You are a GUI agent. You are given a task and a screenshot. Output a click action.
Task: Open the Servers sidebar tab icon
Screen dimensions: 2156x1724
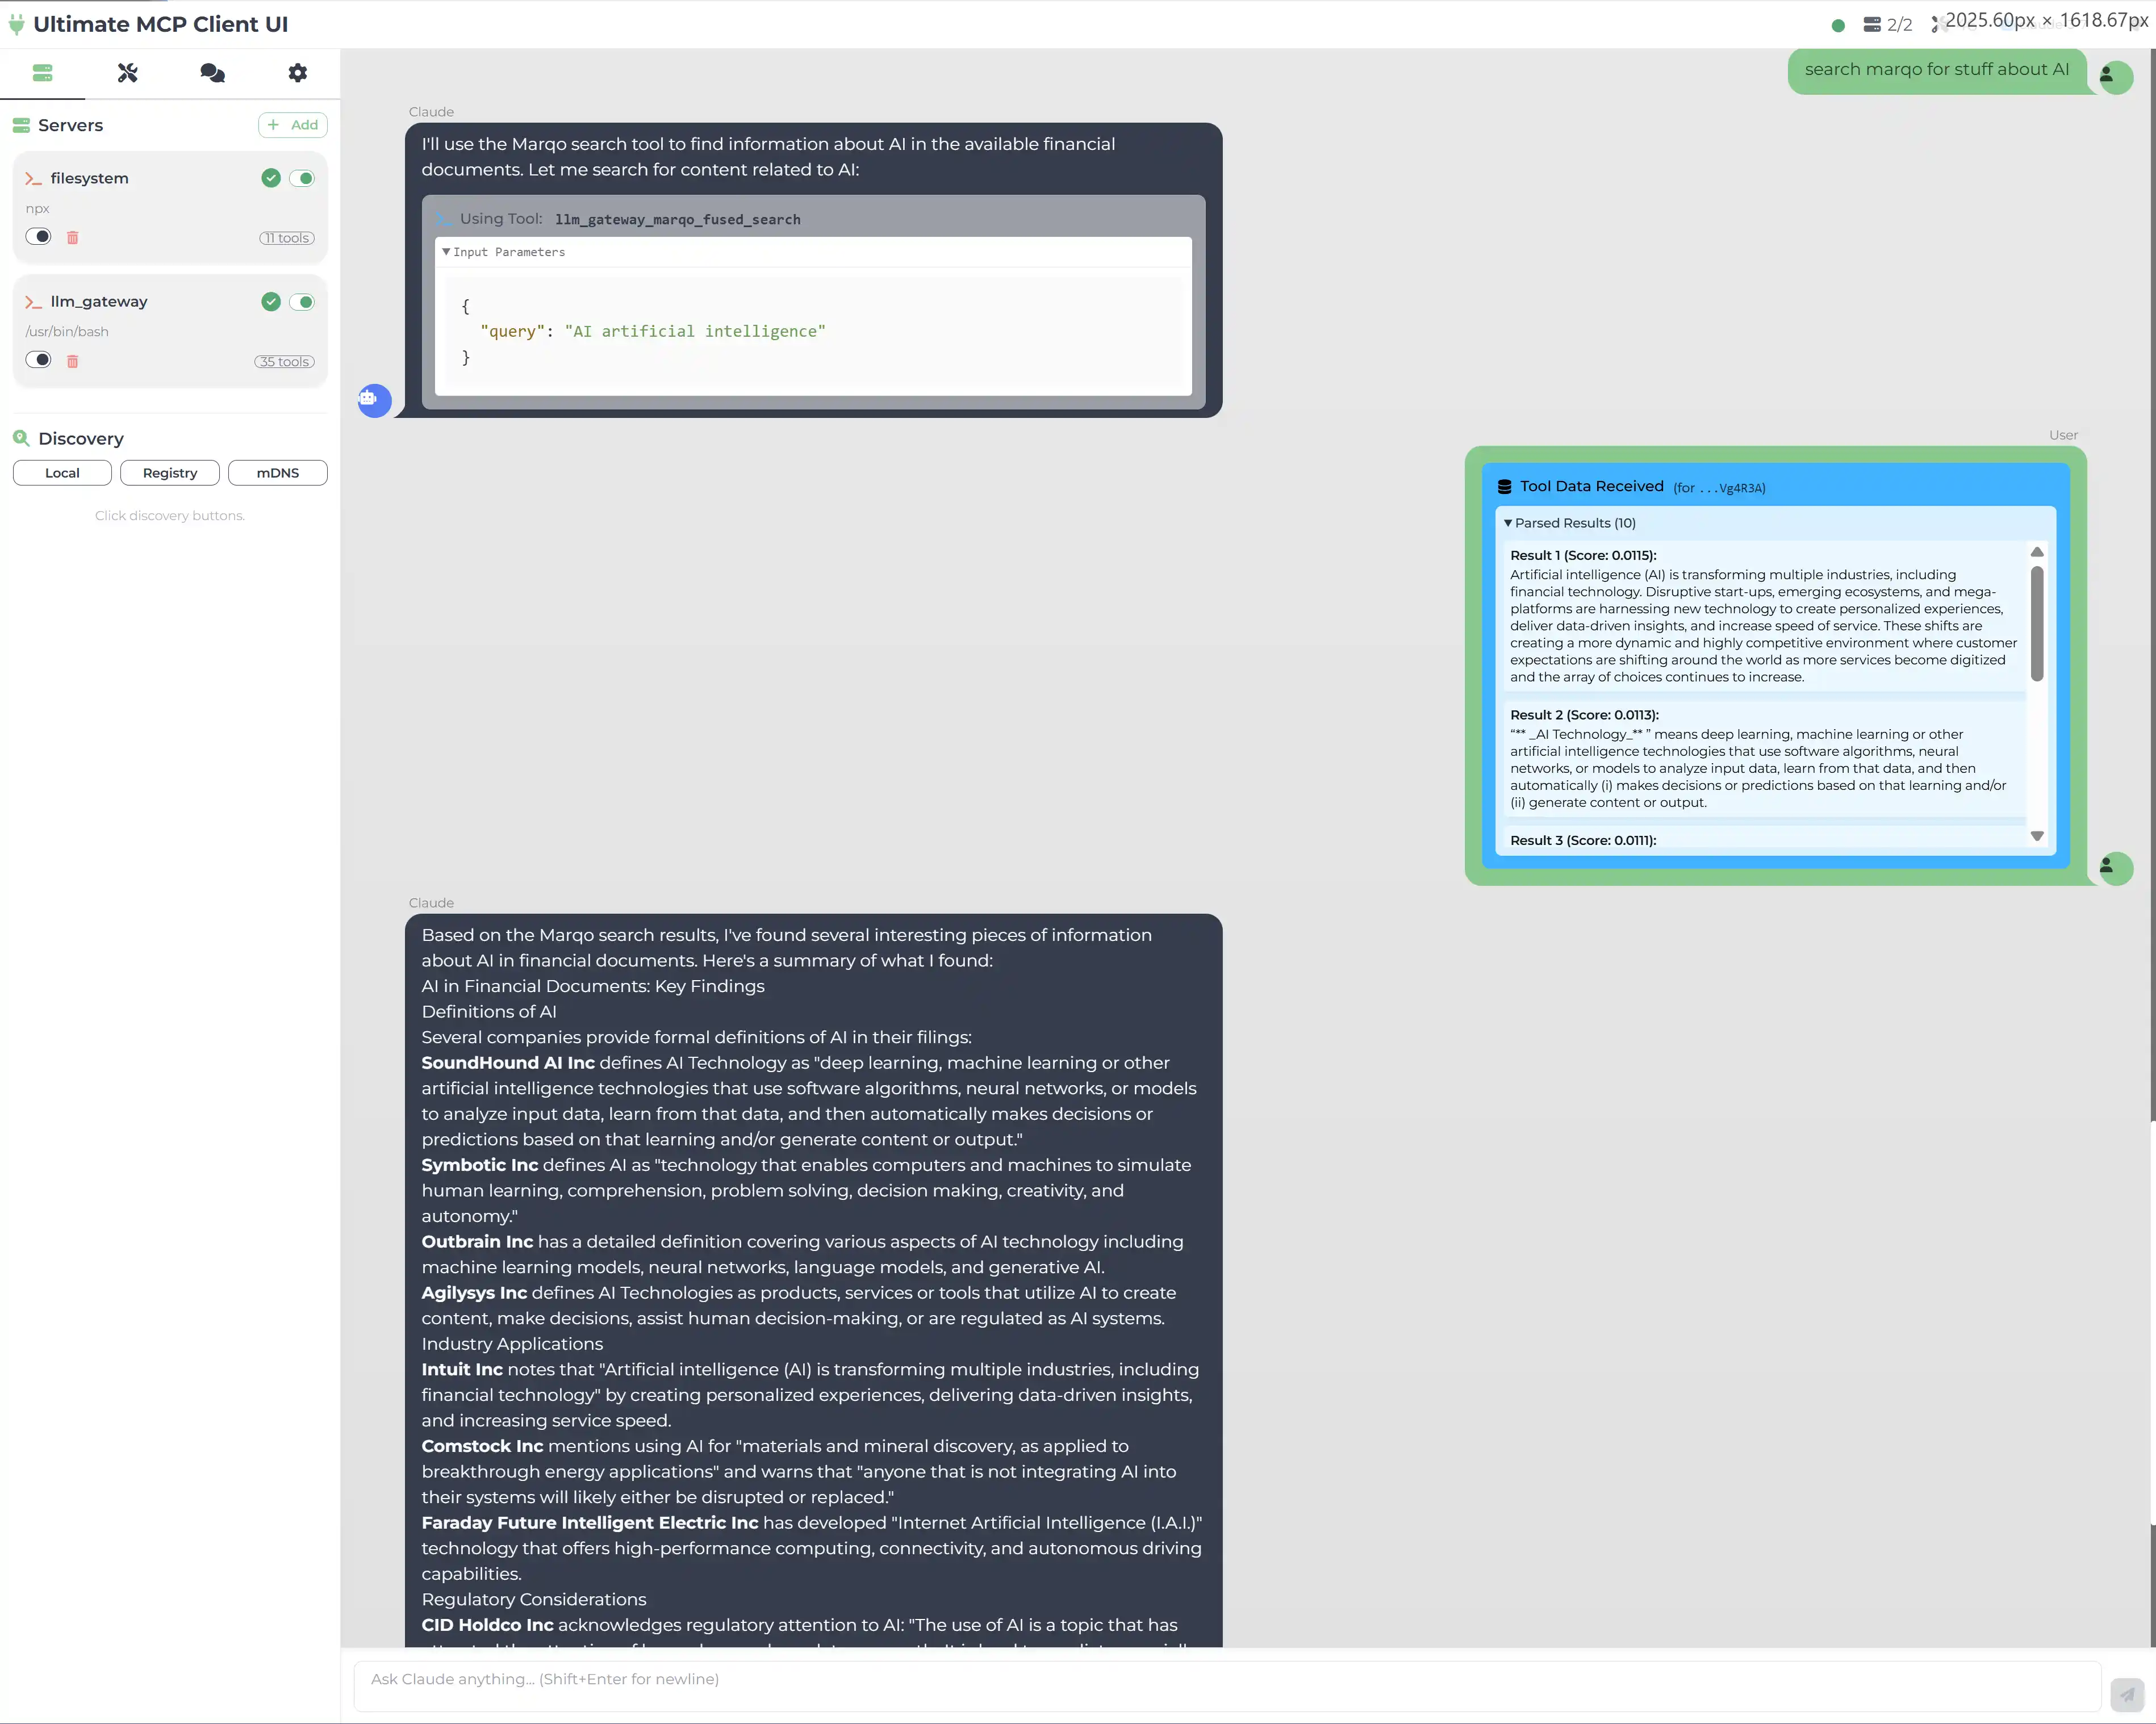coord(42,73)
